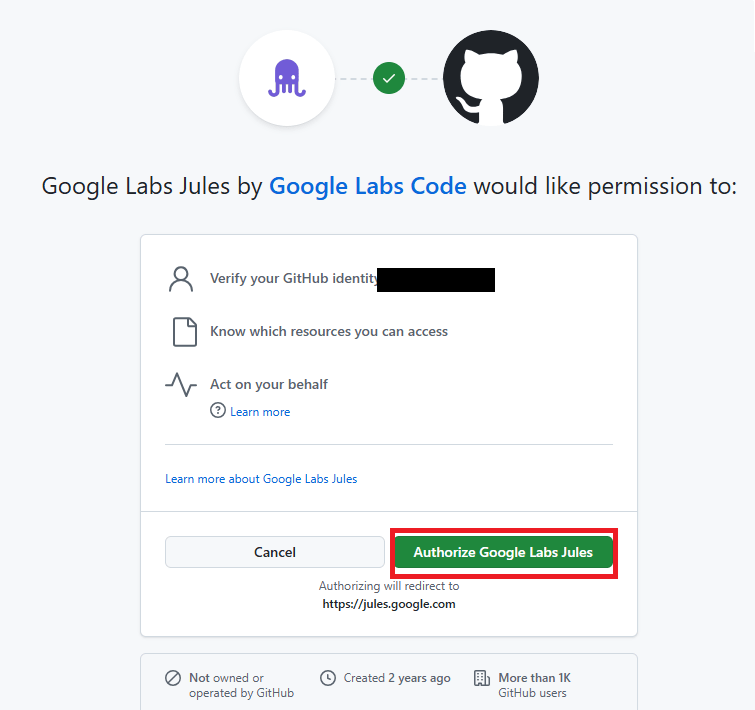755x710 pixels.
Task: Click the https://jules.google.com redirect URL text
Action: [389, 604]
